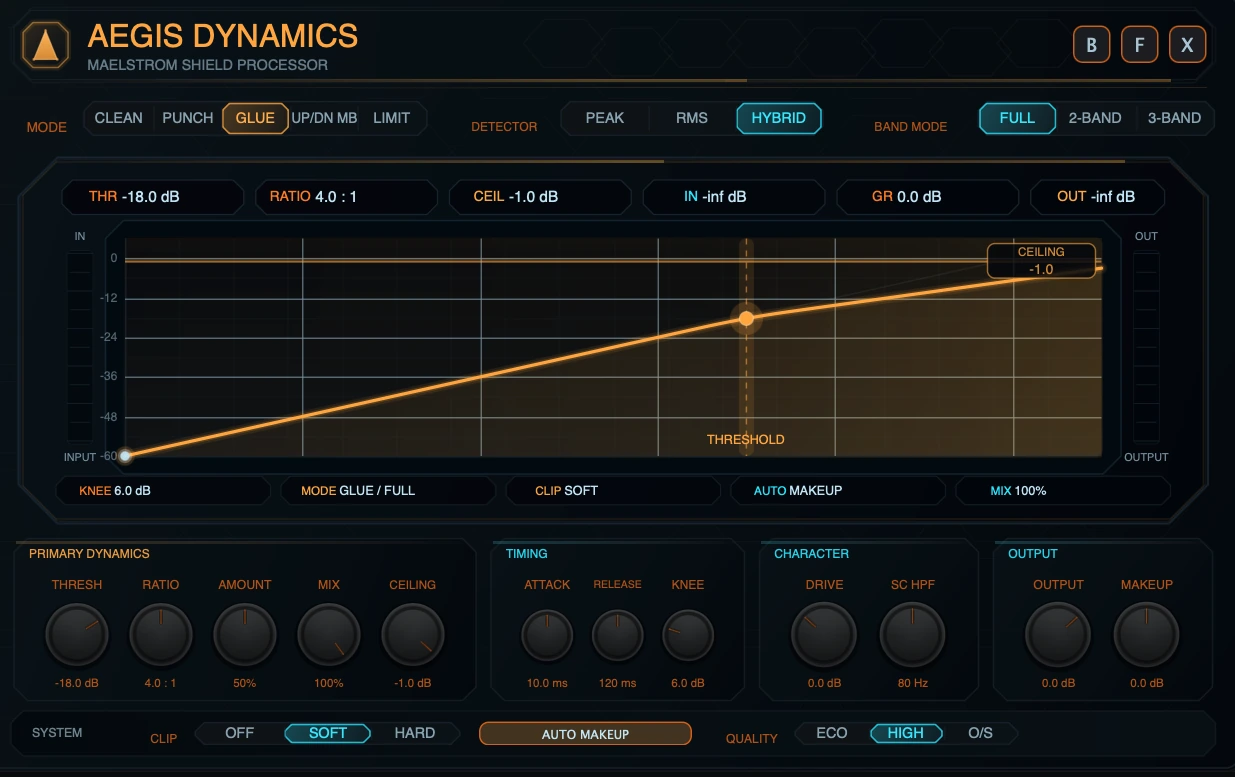Viewport: 1235px width, 777px height.
Task: Select PUNCH mode
Action: [187, 118]
